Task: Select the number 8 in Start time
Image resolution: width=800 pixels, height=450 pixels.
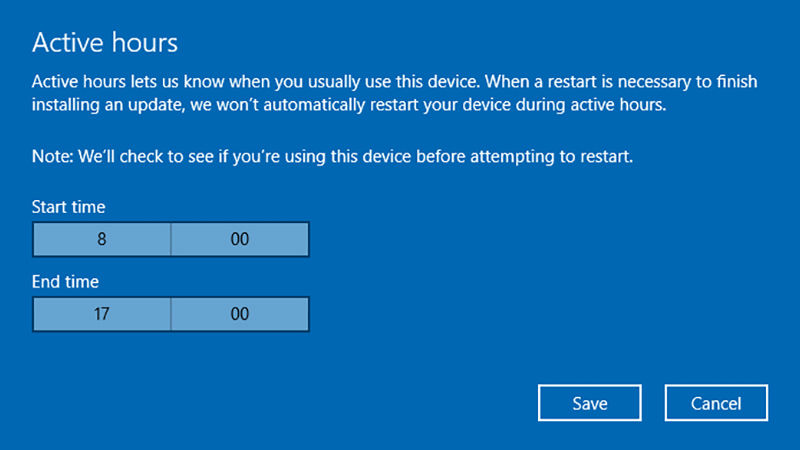Action: pos(102,240)
